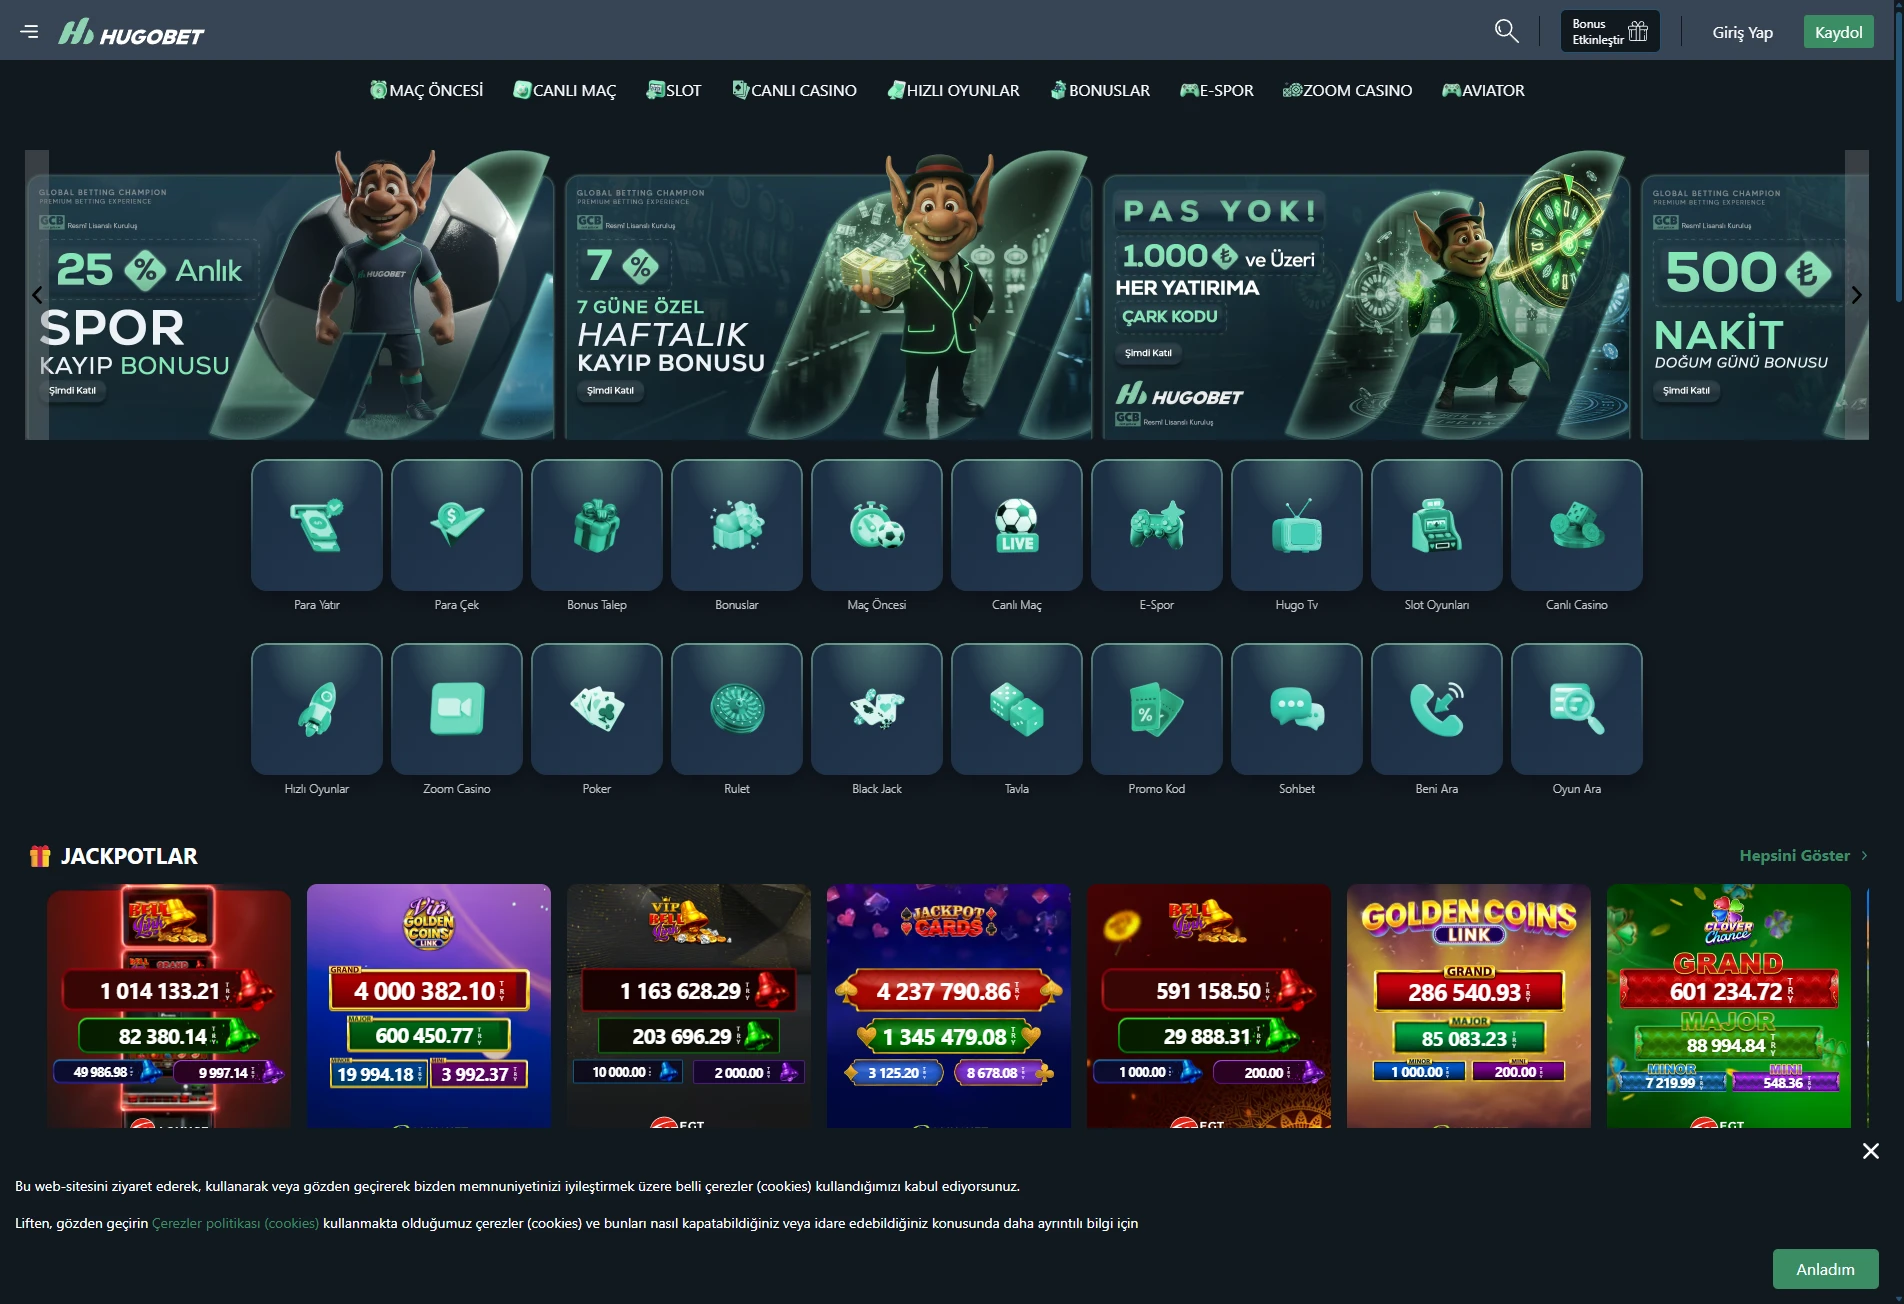Open ZOOM CASINO menu item
Image resolution: width=1904 pixels, height=1304 pixels.
(x=1347, y=90)
